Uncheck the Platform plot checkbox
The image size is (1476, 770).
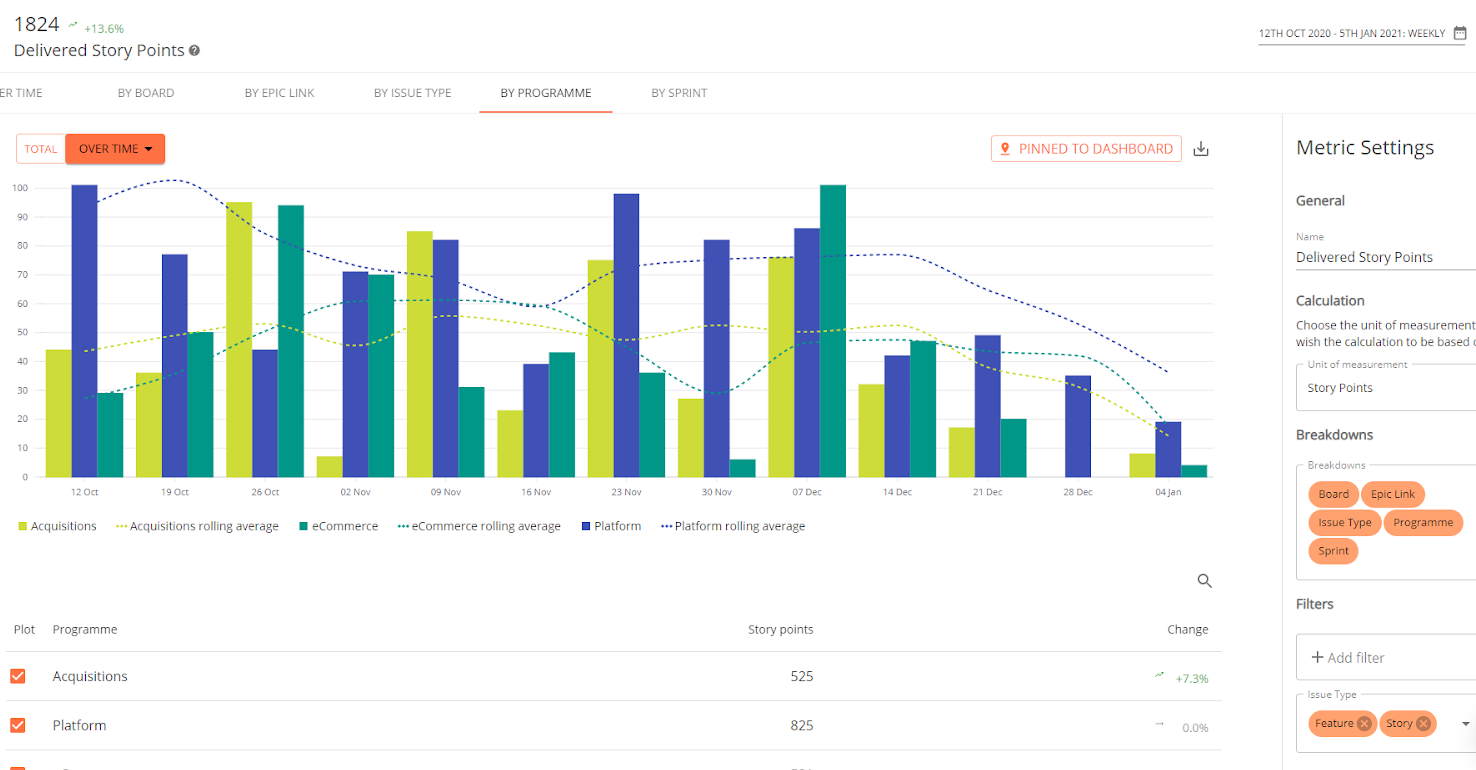(17, 725)
